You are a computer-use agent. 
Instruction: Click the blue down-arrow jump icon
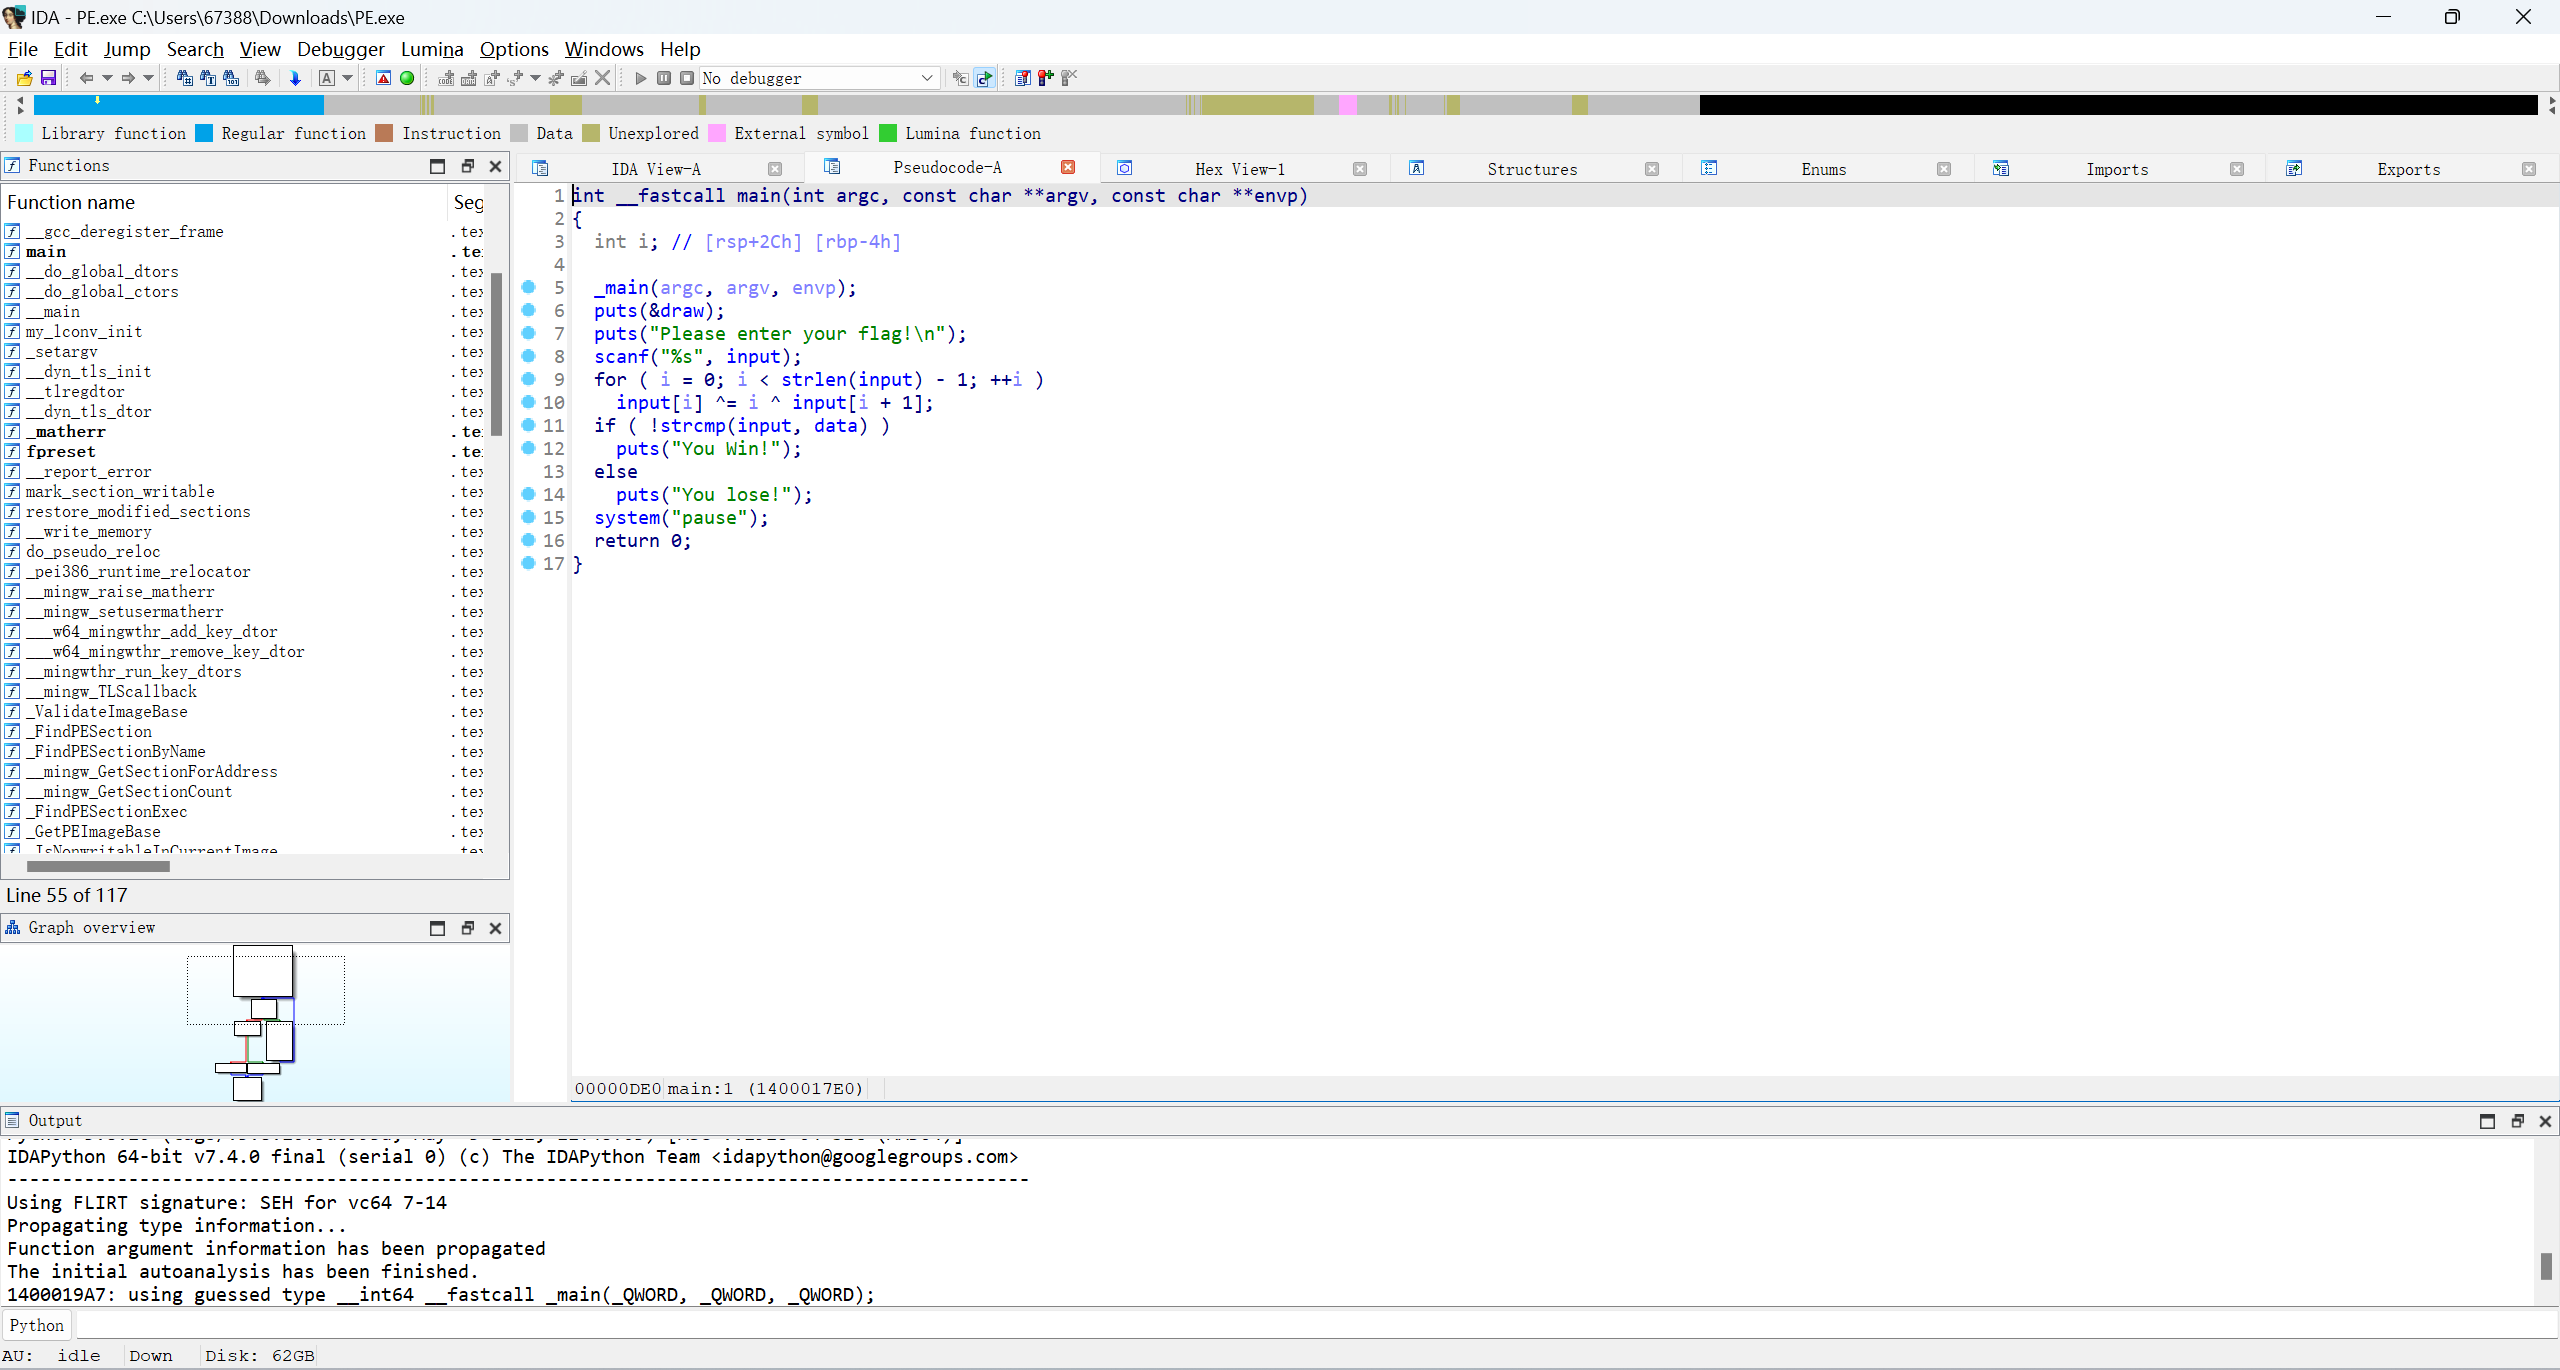coord(295,78)
